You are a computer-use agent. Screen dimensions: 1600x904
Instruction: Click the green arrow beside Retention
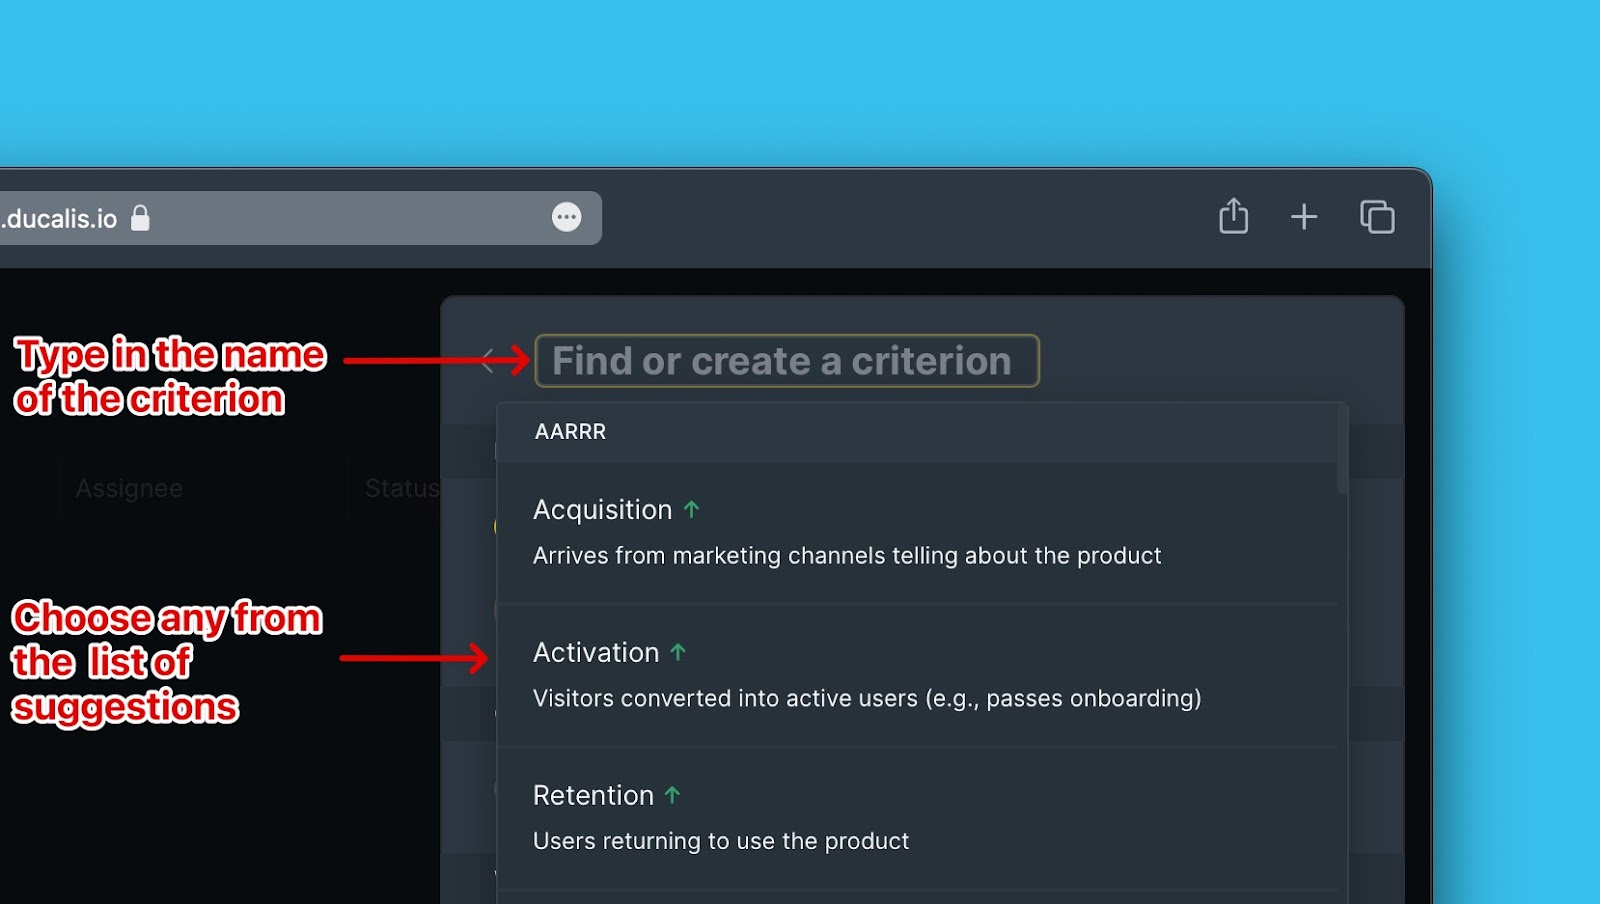click(672, 796)
